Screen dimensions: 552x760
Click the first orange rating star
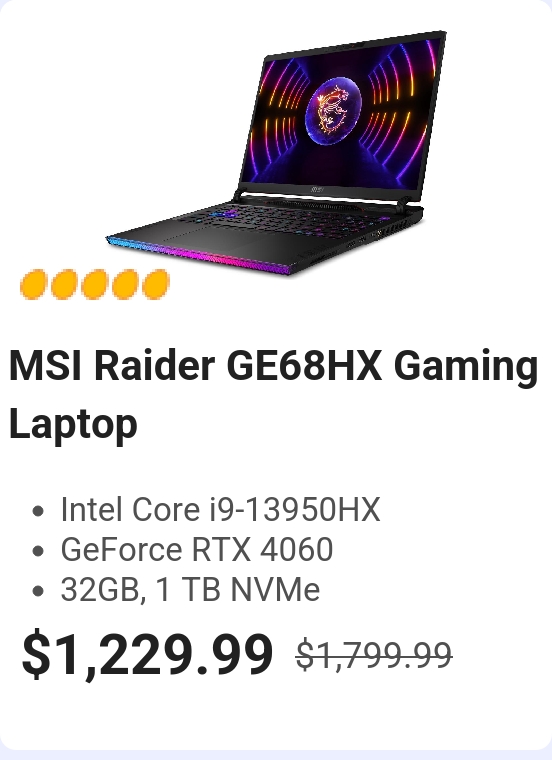pyautogui.click(x=33, y=285)
